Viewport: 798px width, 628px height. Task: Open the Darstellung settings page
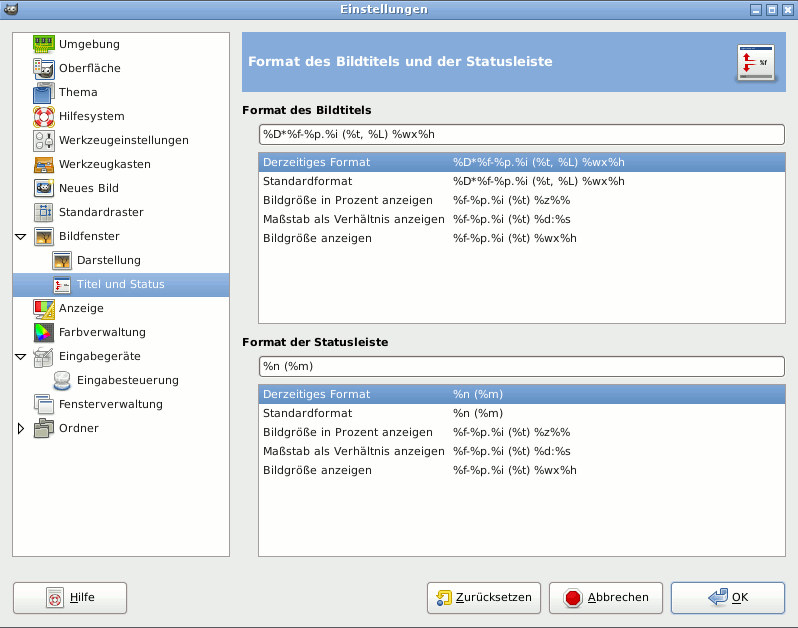[108, 260]
